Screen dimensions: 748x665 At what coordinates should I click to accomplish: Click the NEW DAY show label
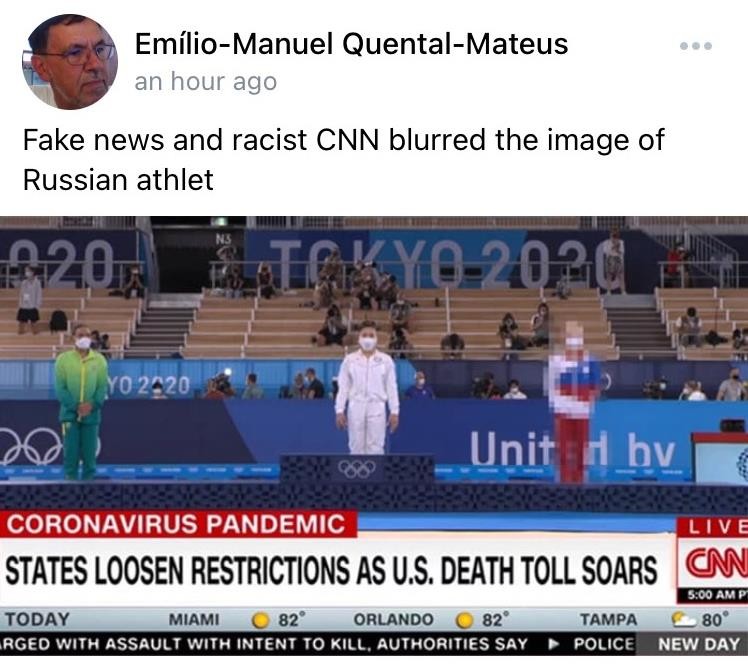[698, 644]
